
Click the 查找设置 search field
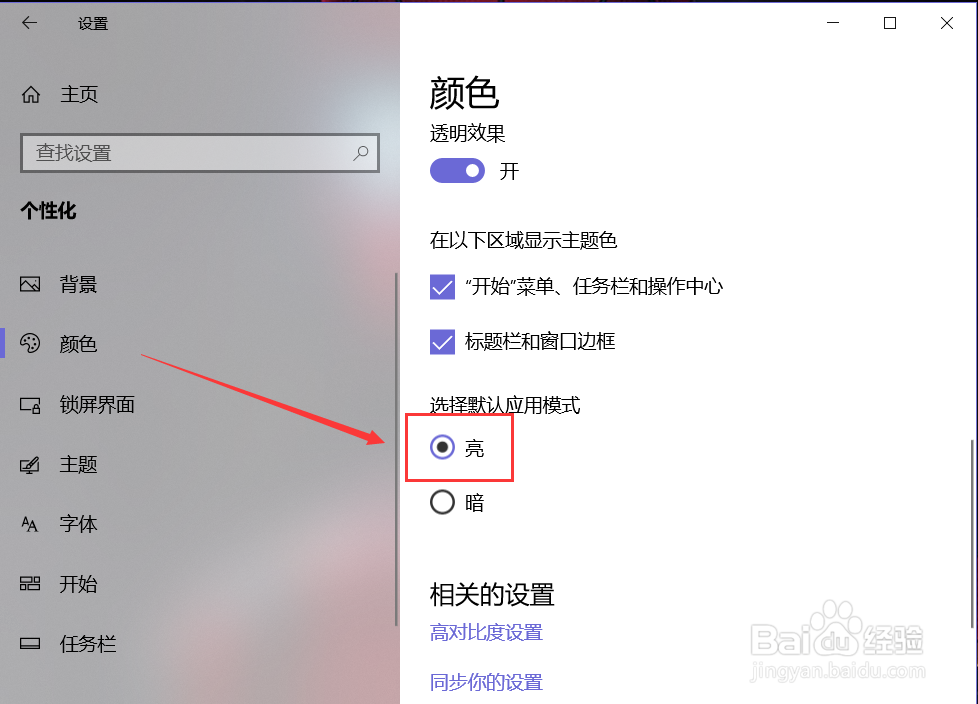pyautogui.click(x=200, y=153)
